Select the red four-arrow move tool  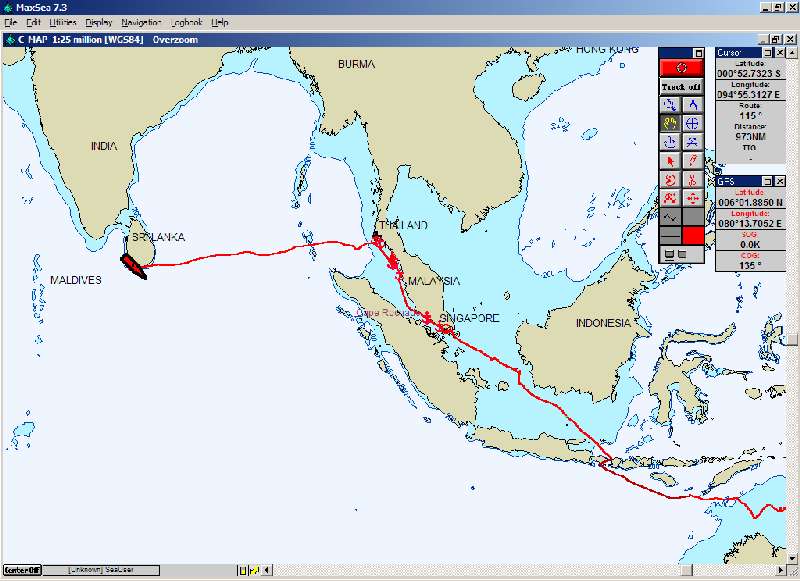[692, 198]
